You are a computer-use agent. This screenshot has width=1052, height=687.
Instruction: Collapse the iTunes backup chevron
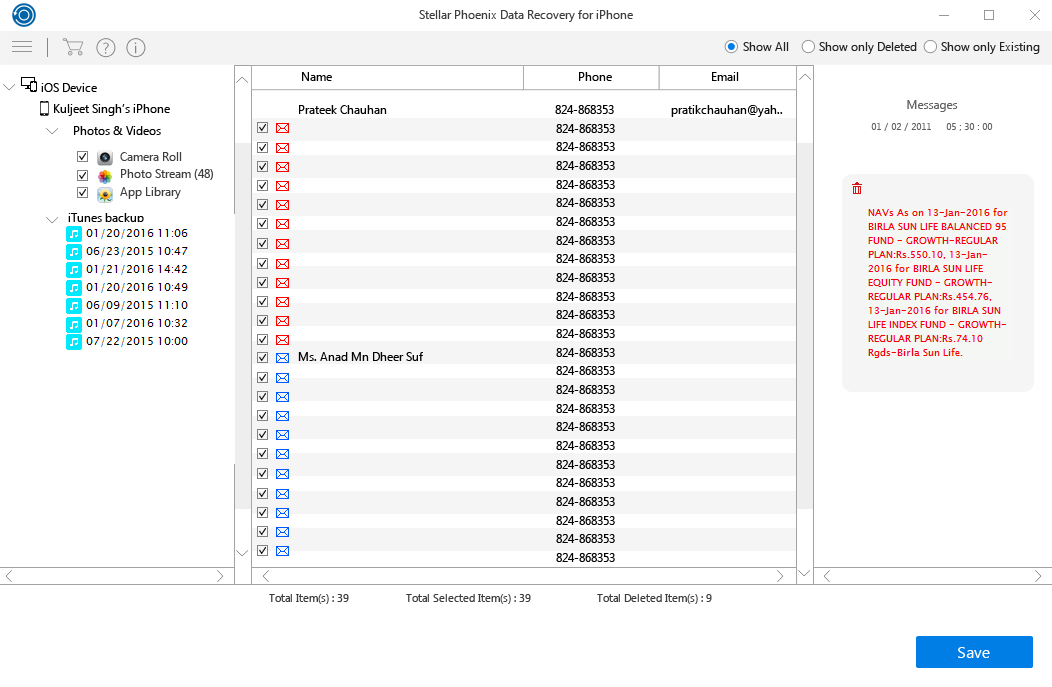pos(52,219)
